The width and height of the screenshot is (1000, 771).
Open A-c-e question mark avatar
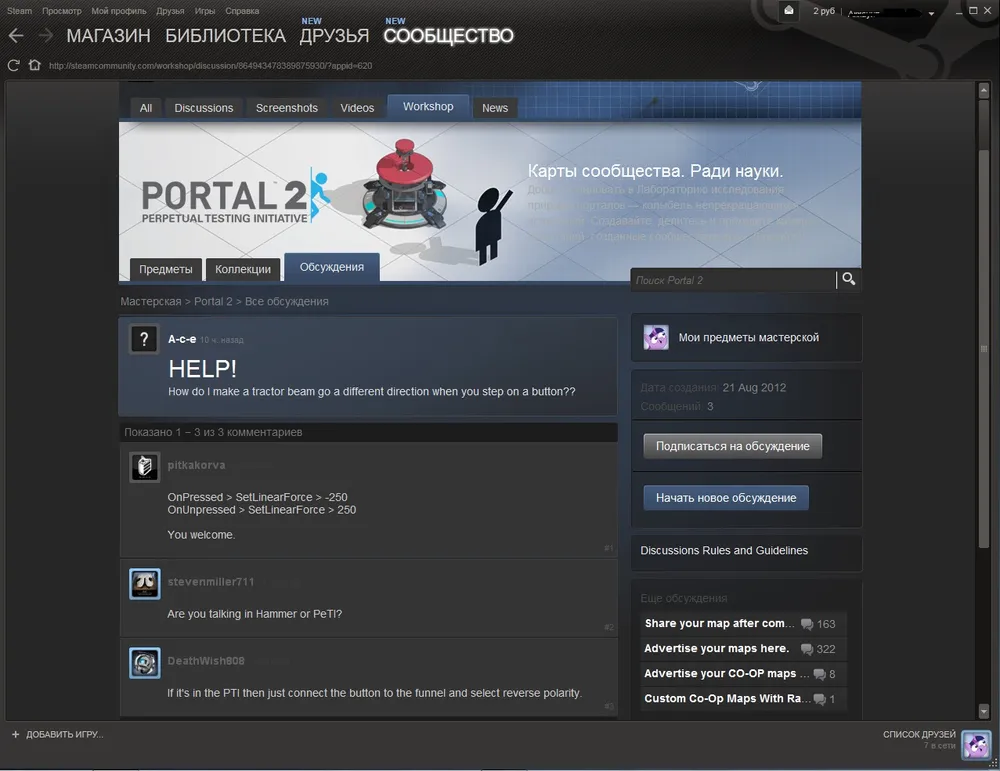click(144, 339)
